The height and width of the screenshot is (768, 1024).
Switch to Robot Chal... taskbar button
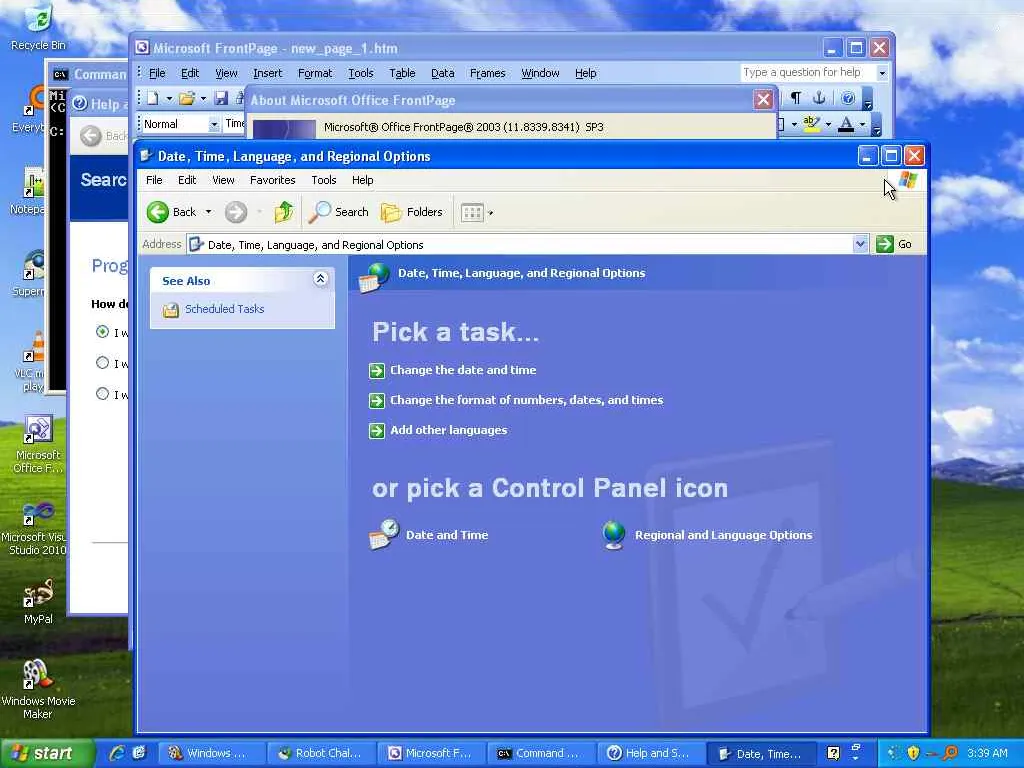322,753
